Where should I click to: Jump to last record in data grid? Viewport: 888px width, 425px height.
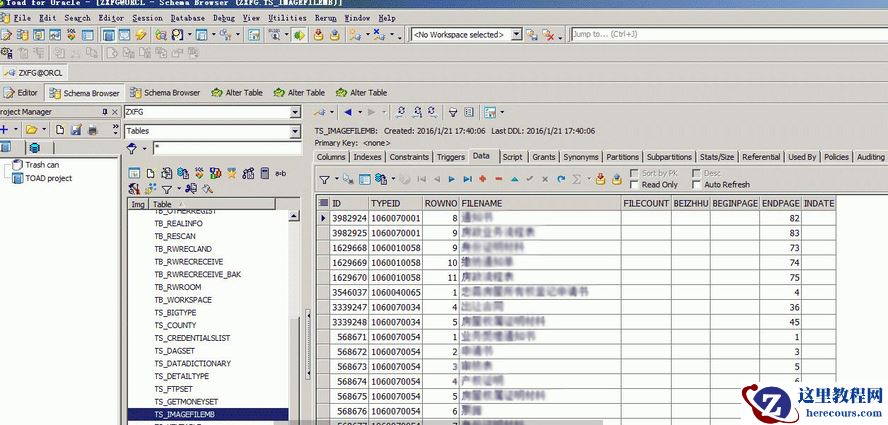coord(467,179)
